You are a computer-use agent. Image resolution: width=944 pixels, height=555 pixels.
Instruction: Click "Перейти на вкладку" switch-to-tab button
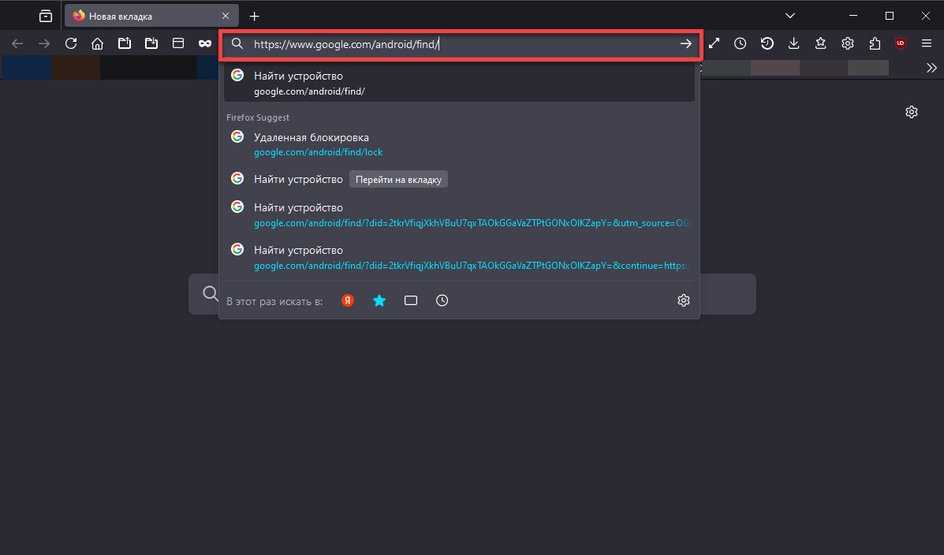399,179
